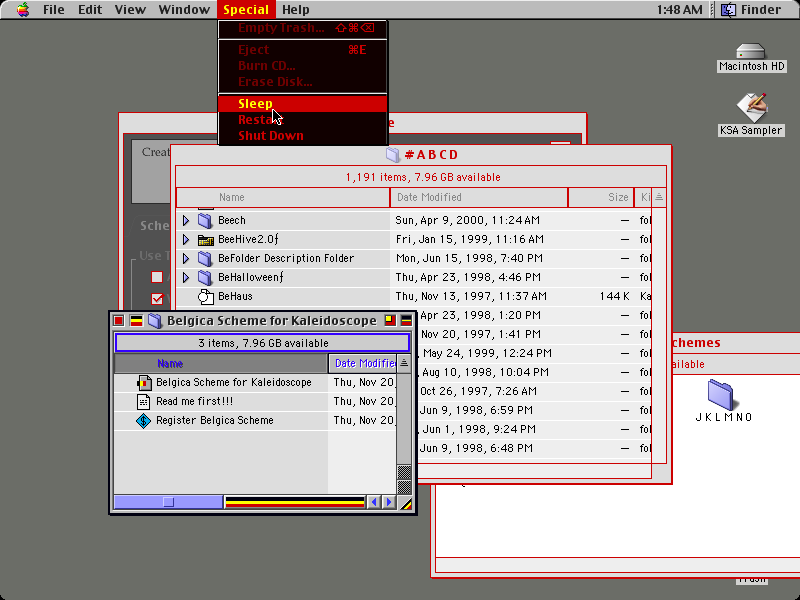Screen dimensions: 800x600
Task: Open the View menu
Action: pos(130,9)
